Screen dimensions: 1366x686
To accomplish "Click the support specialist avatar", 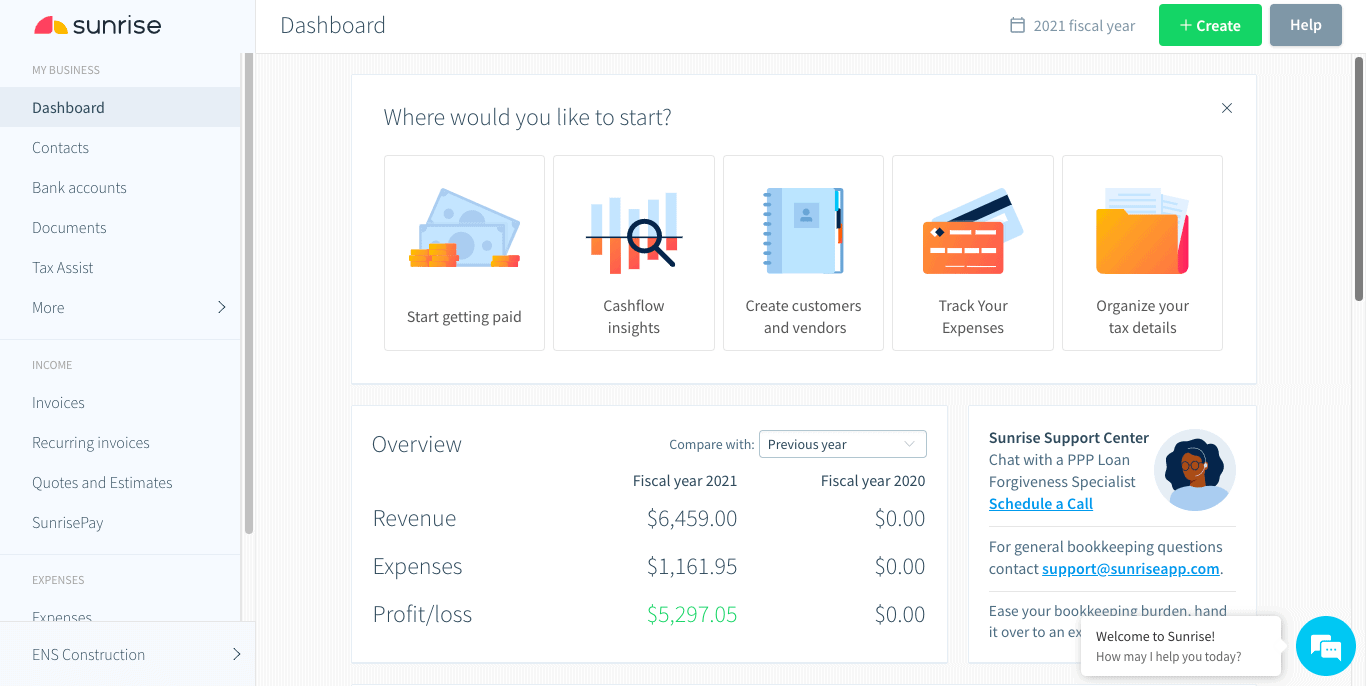I will click(1195, 470).
